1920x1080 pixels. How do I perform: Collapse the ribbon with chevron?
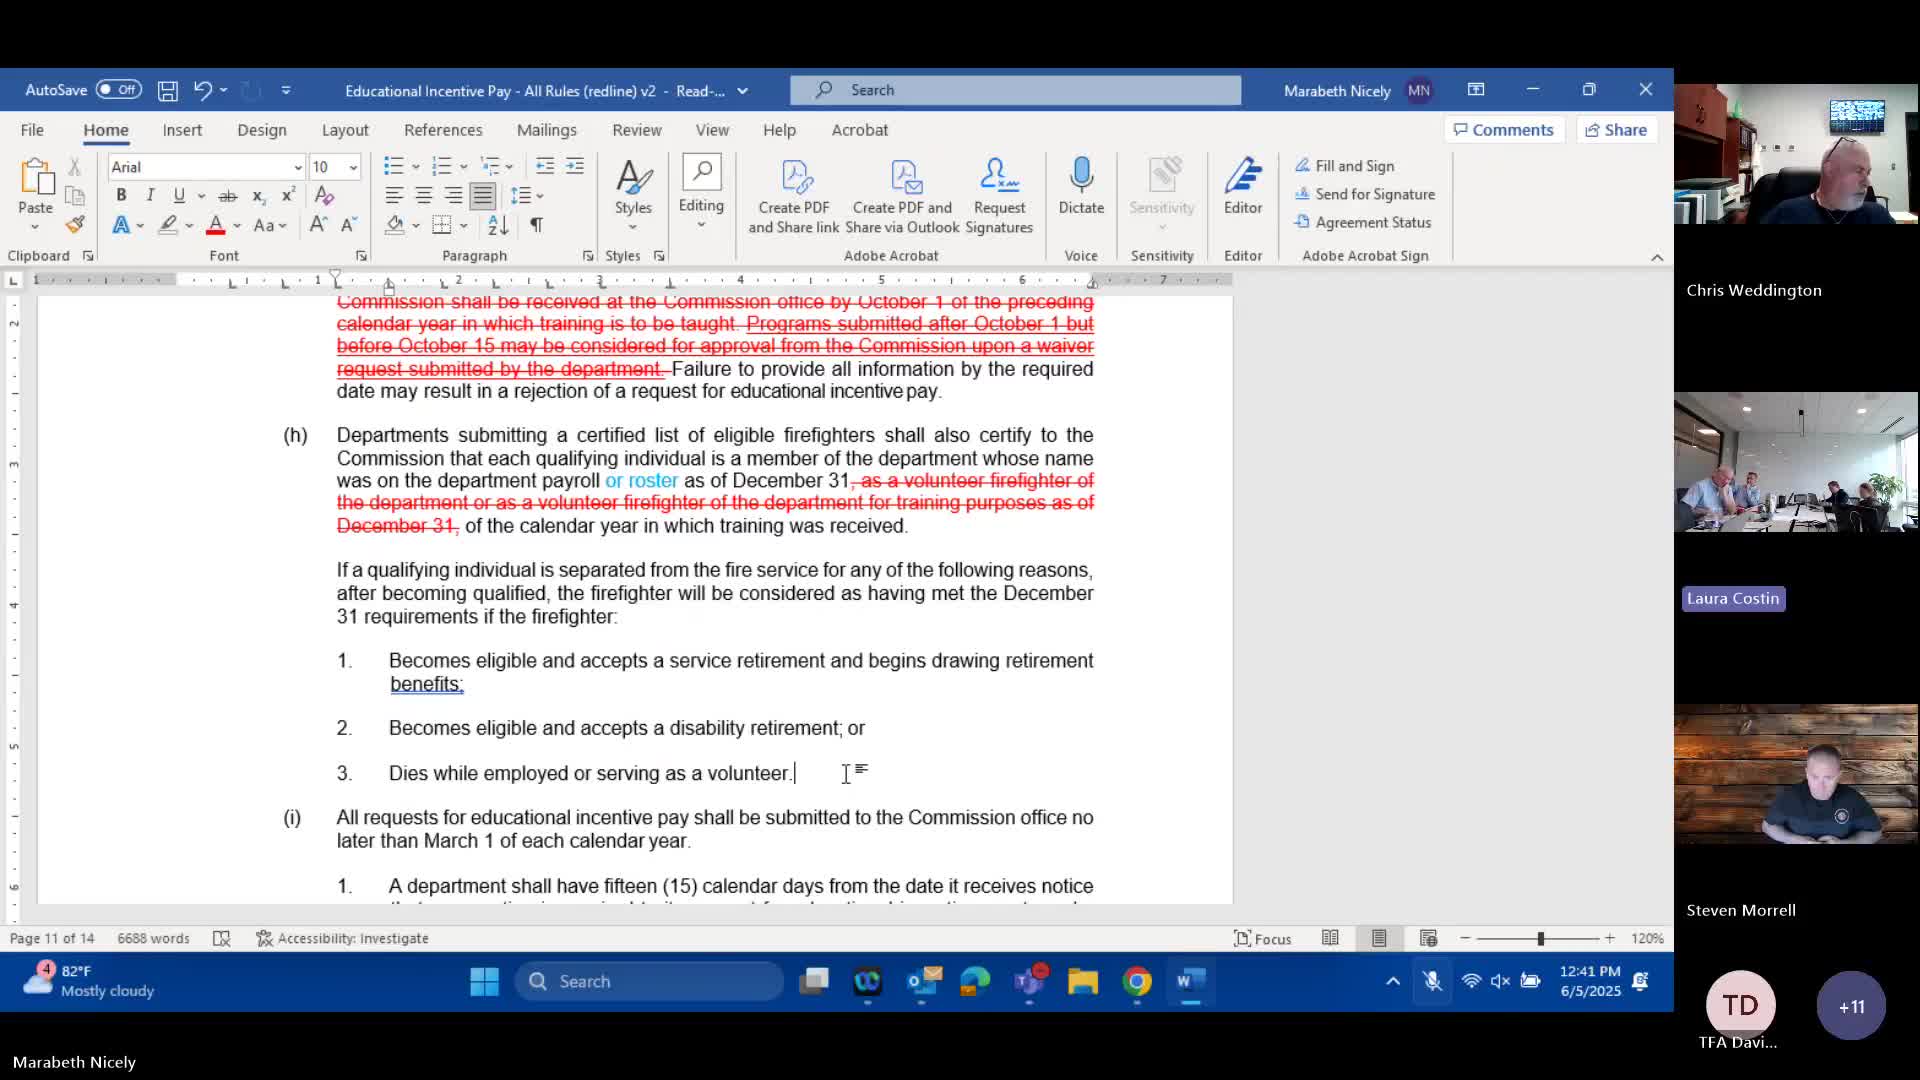[x=1657, y=257]
